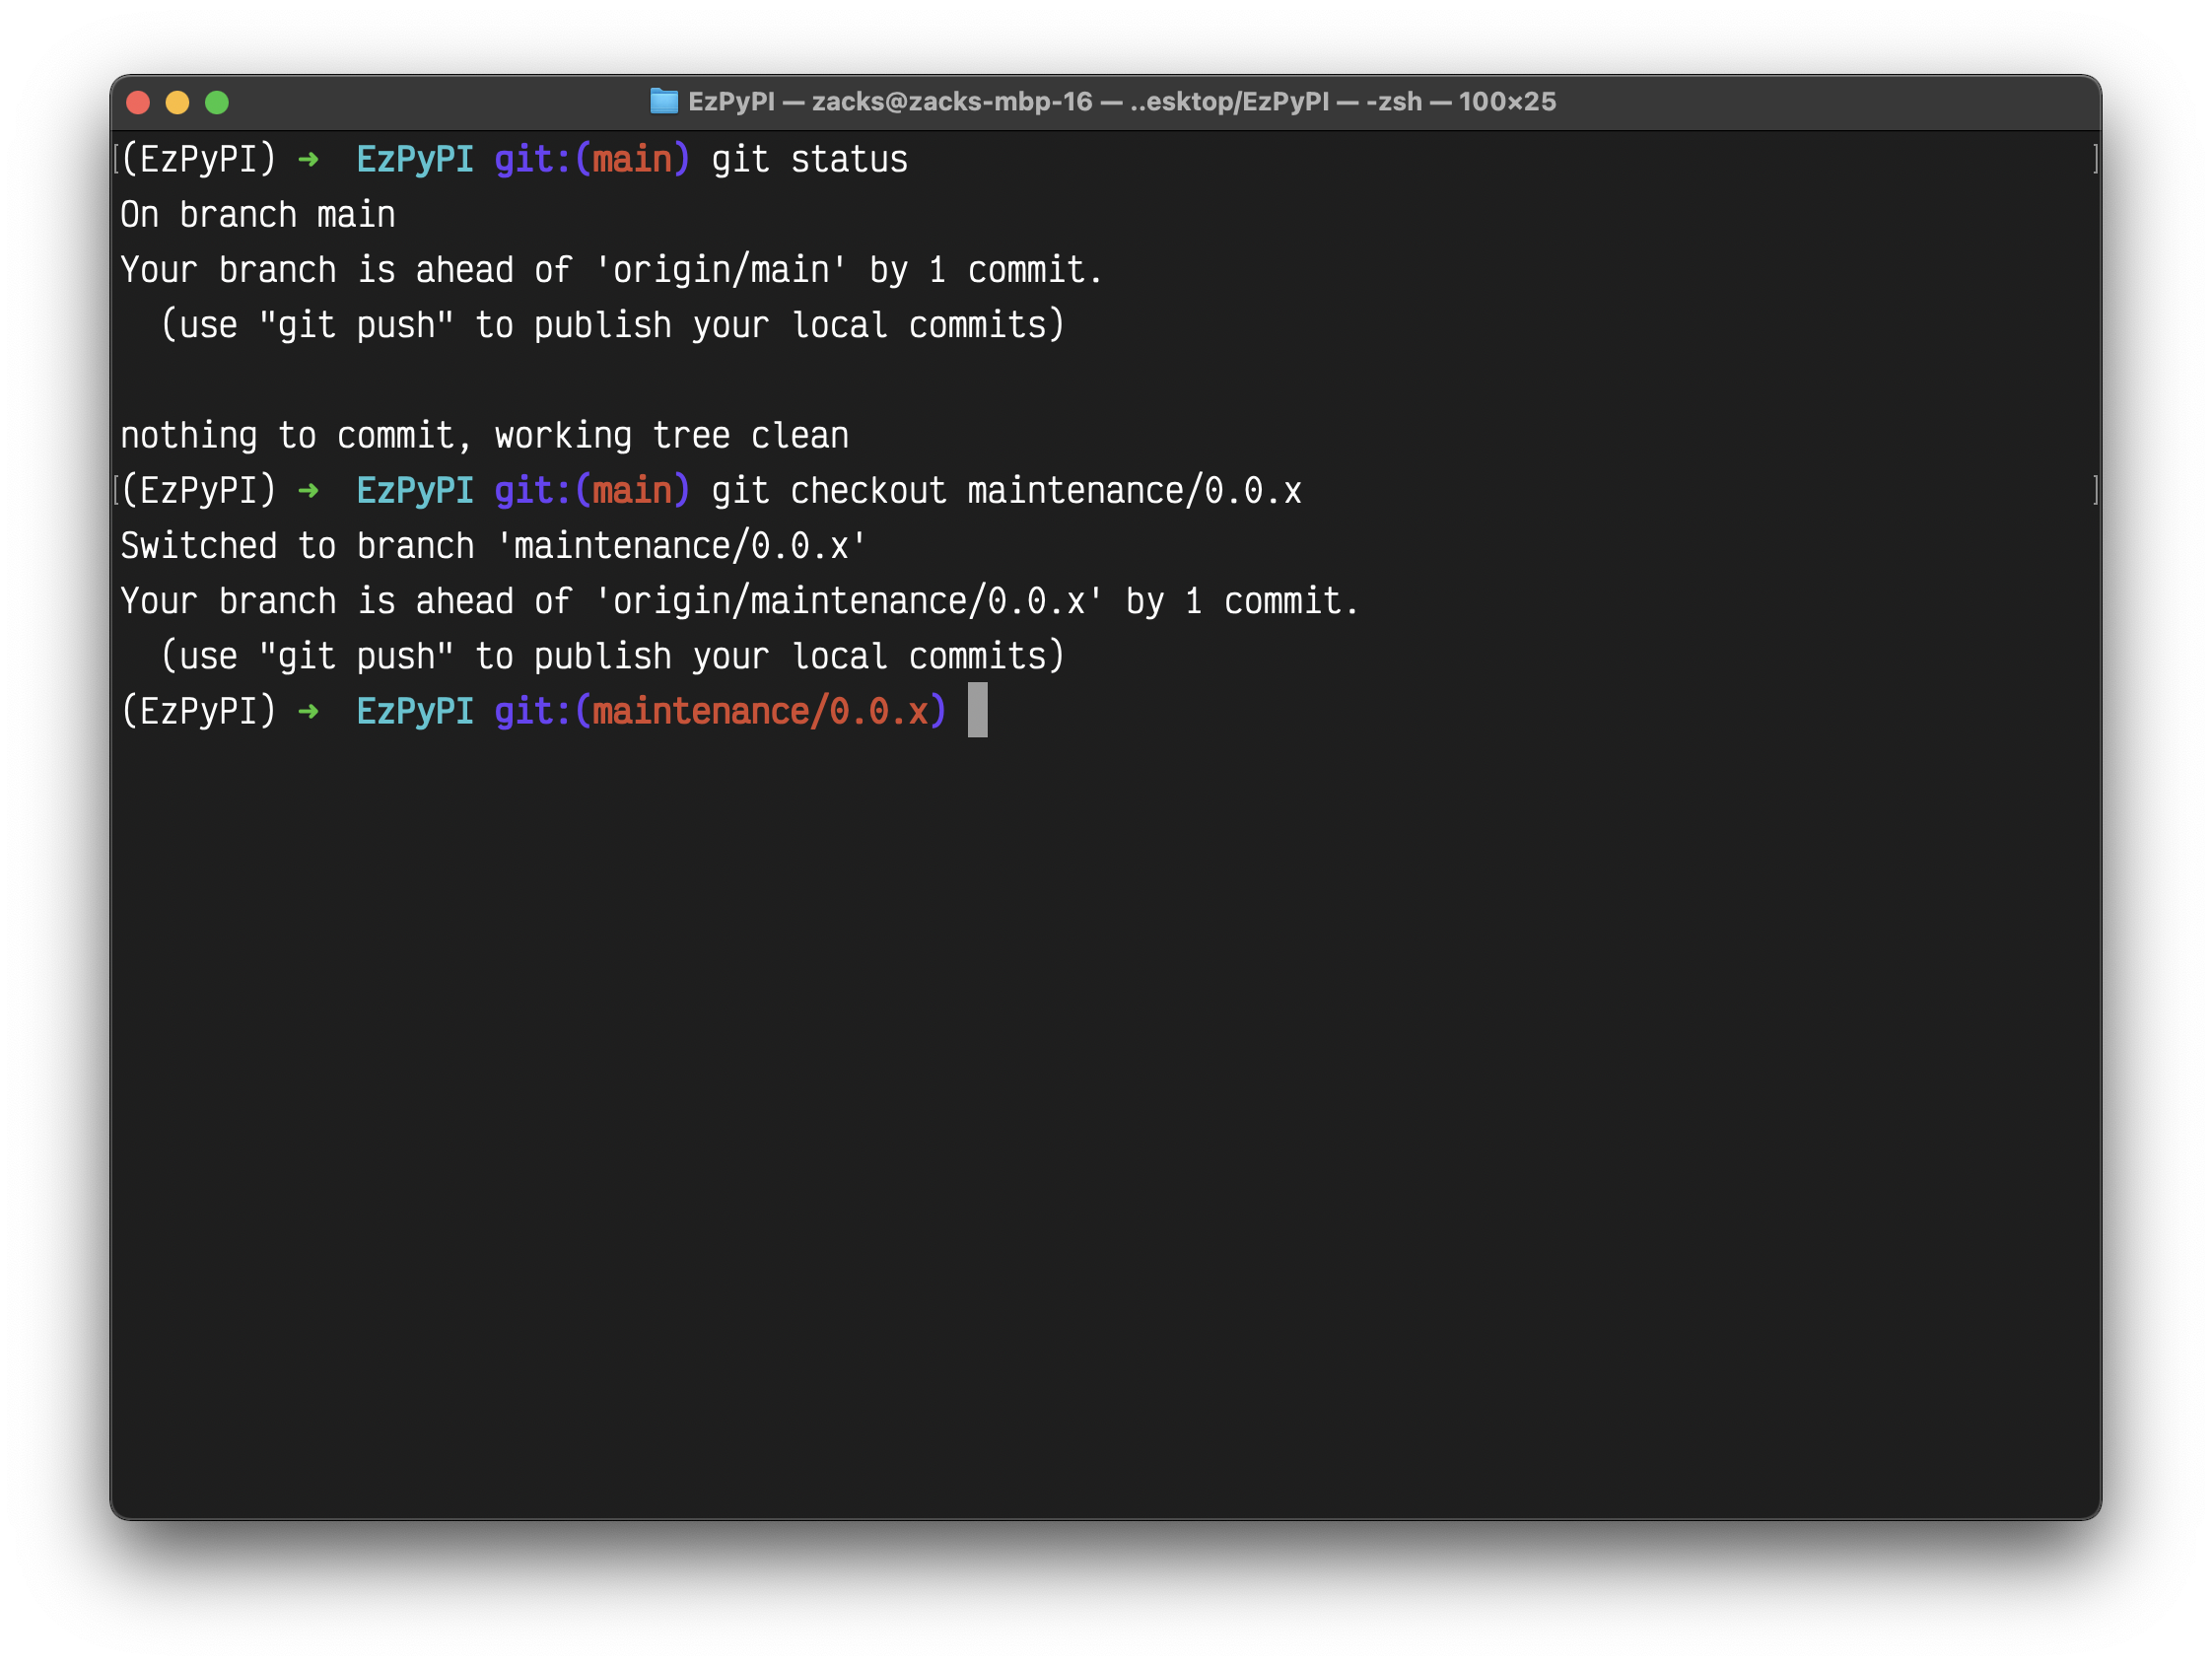Image resolution: width=2212 pixels, height=1666 pixels.
Task: Click the yellow minimize window button
Action: click(177, 102)
